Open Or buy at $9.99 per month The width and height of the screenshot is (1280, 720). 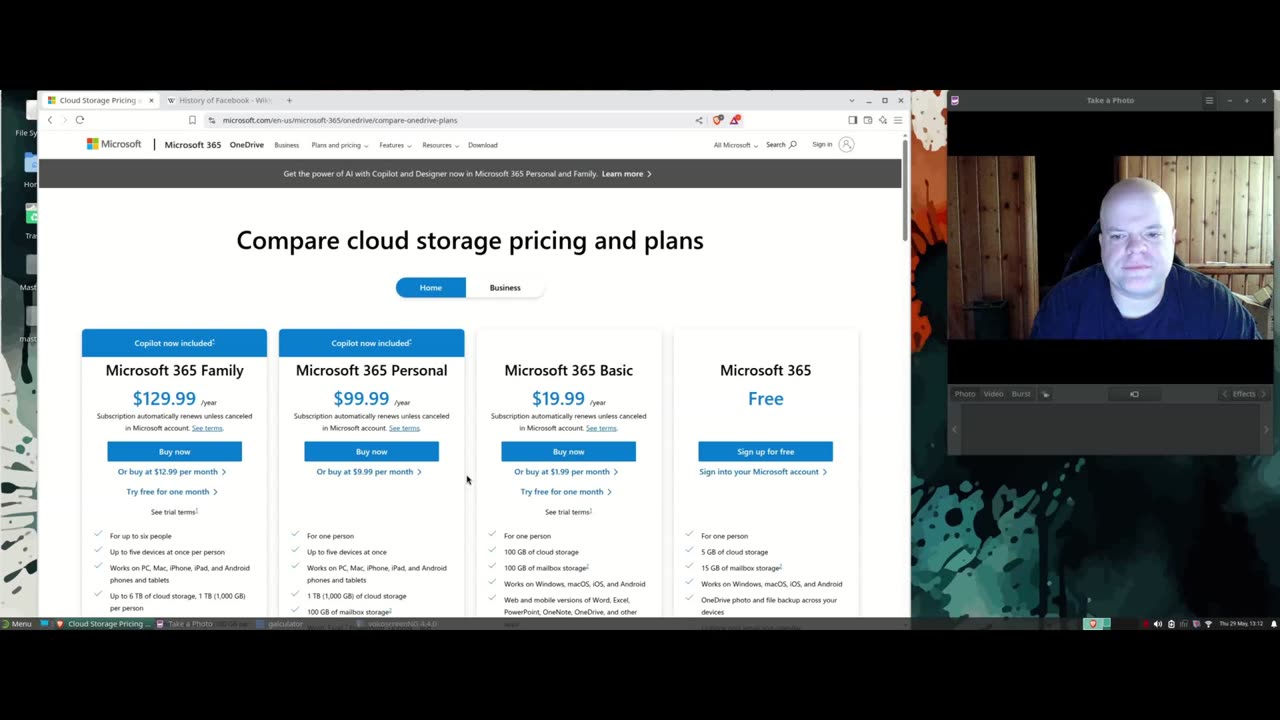point(369,472)
